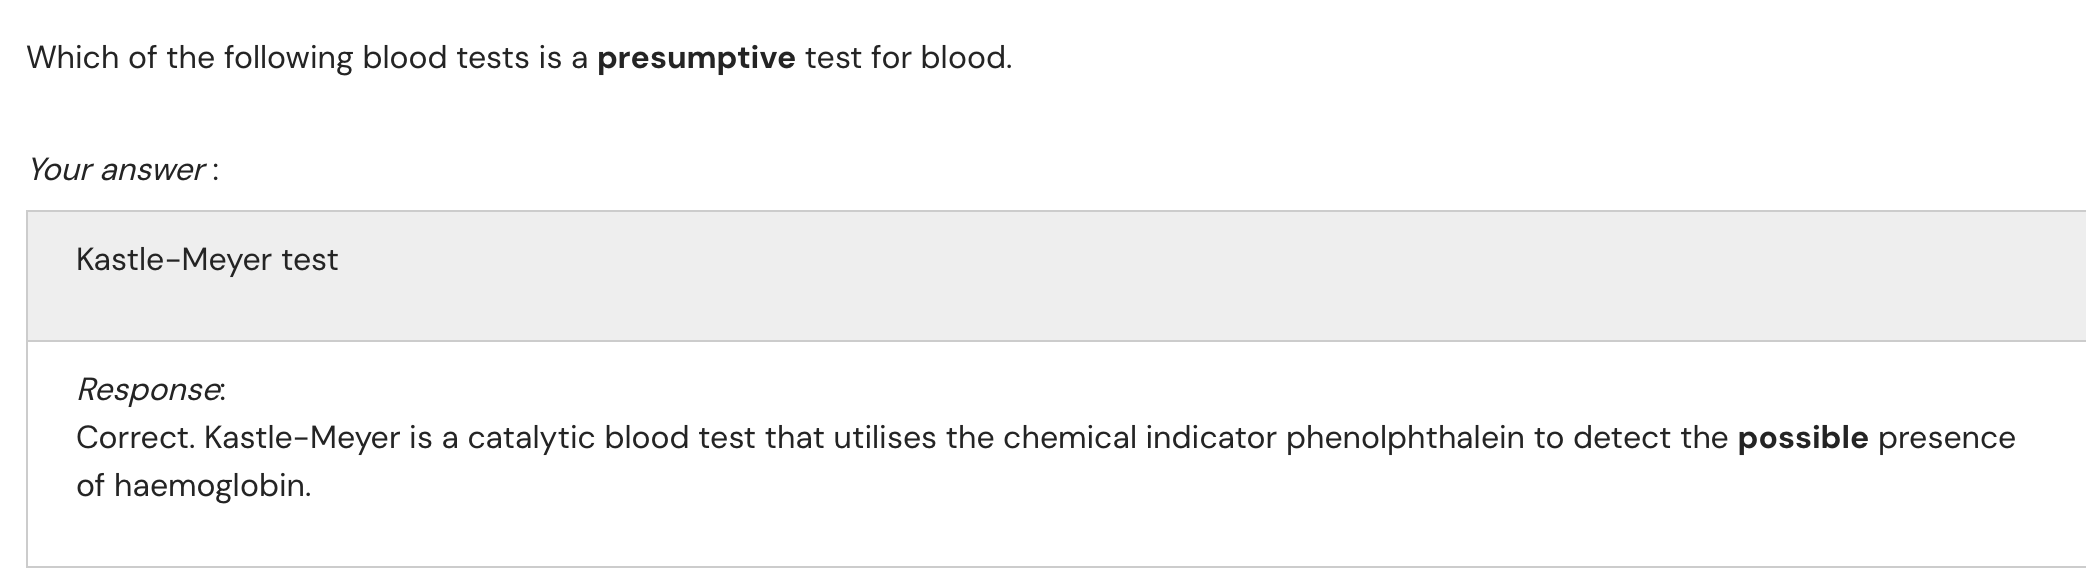Click the bold word "possible" in the response

(x=1802, y=438)
